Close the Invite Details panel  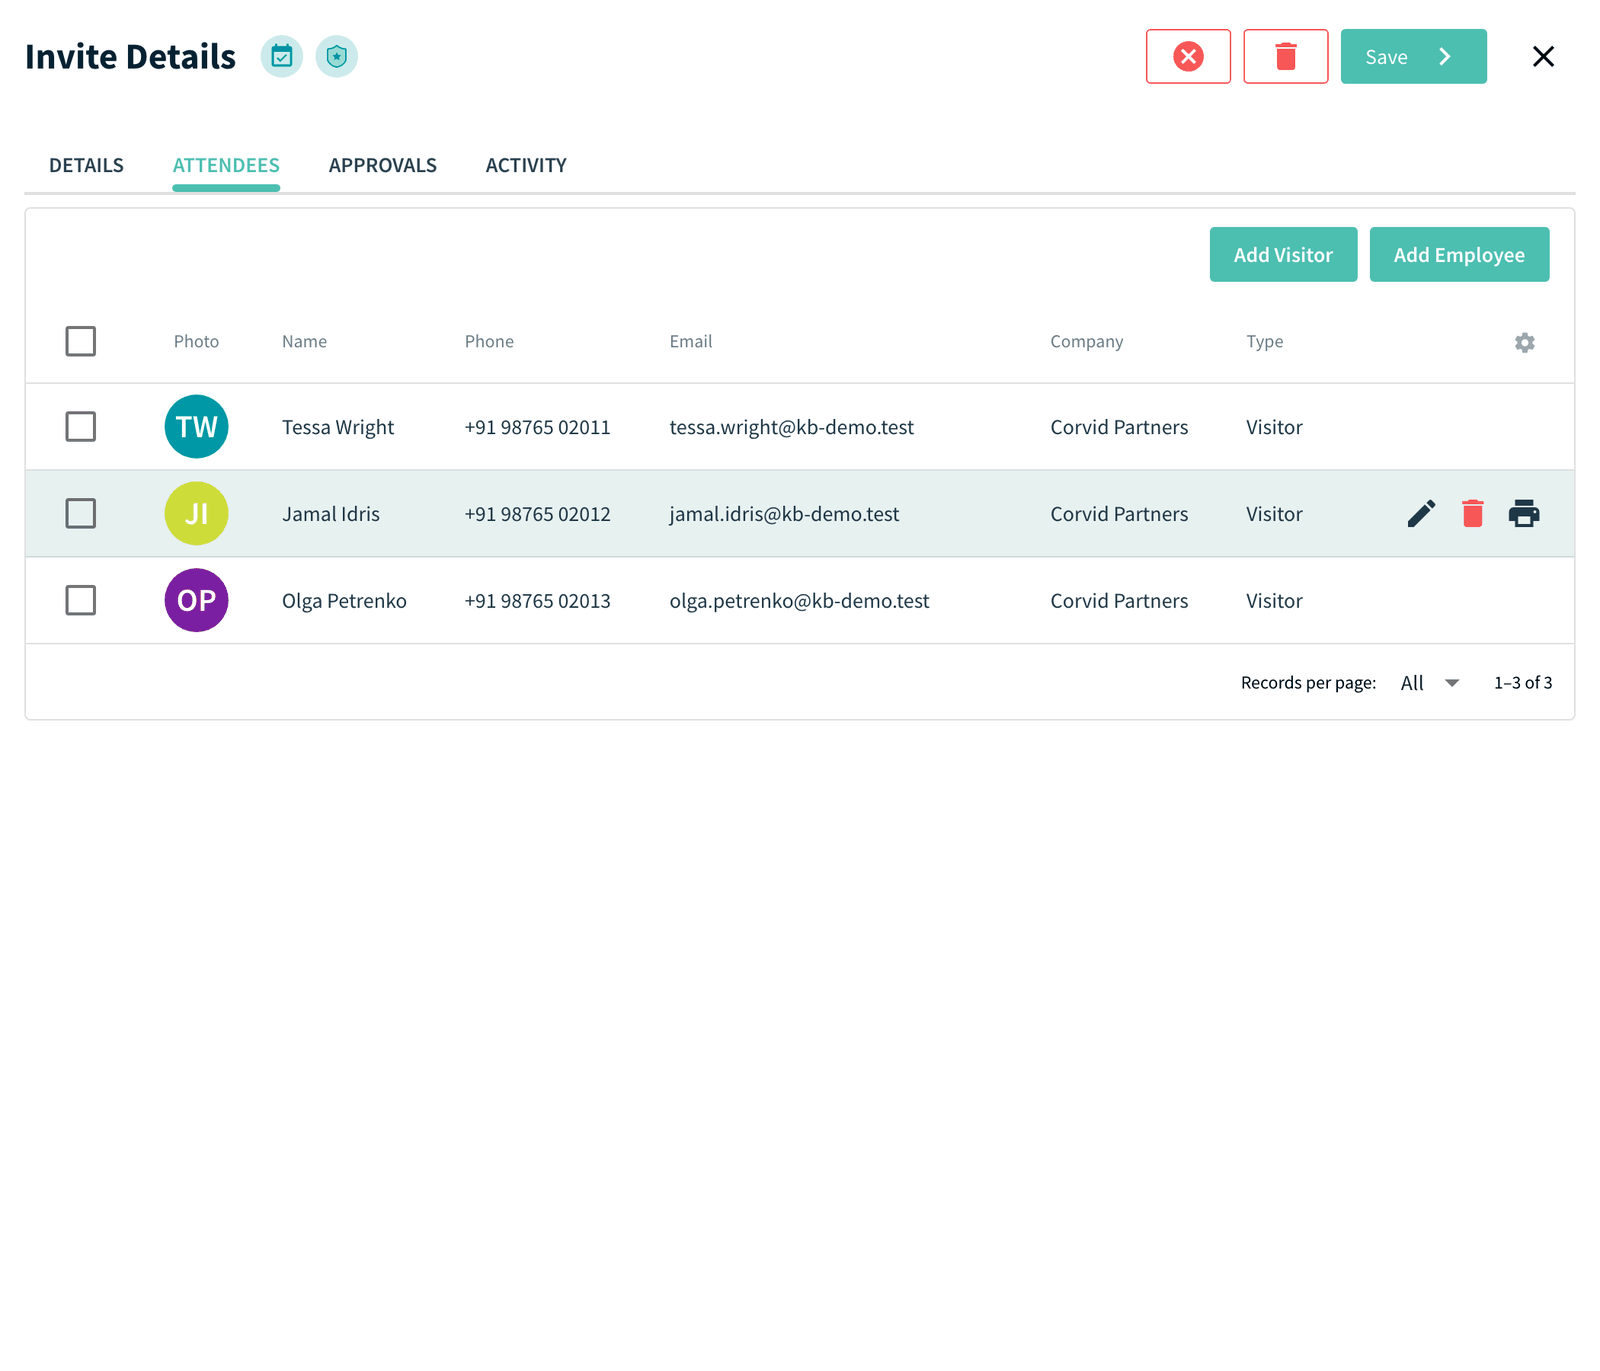[x=1543, y=56]
